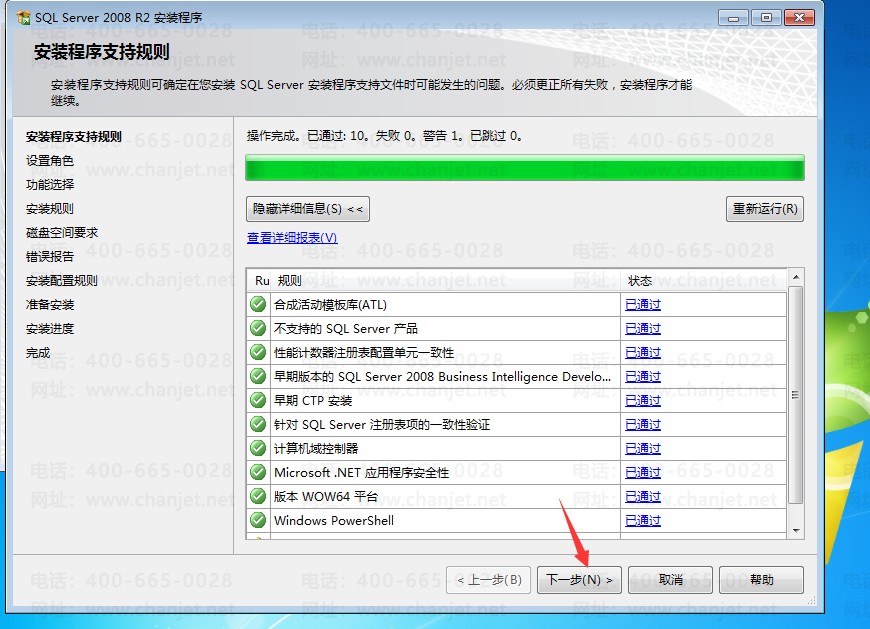
Task: Click the check icon for 版本 WOW64 平台
Action: click(x=258, y=496)
